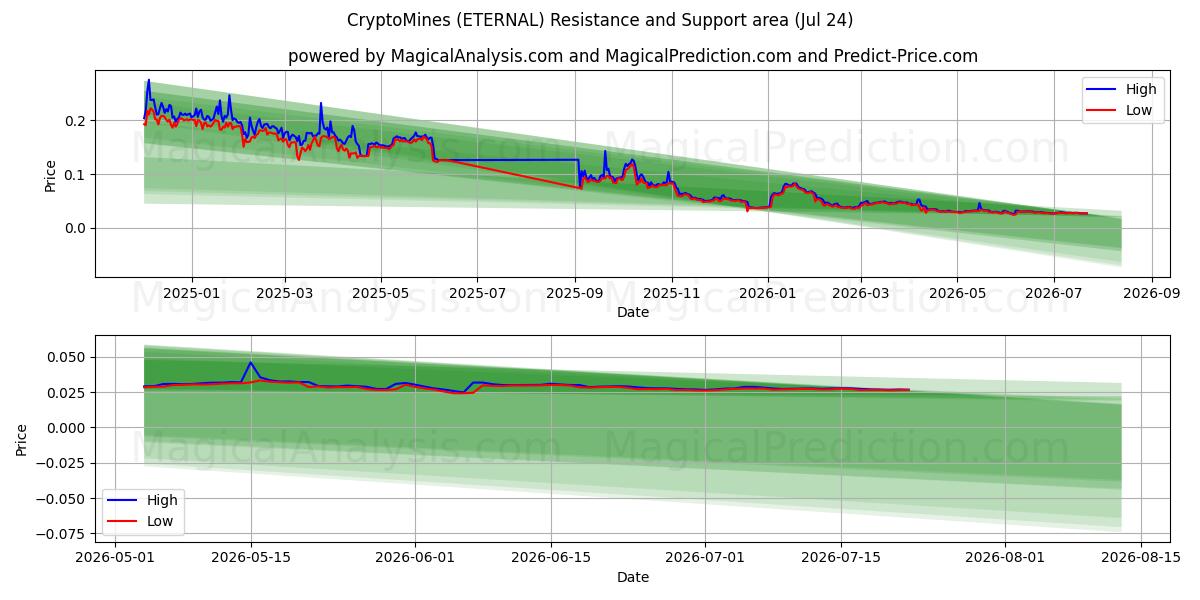Click the '0.050' price tick in bottom chart
The height and width of the screenshot is (600, 1200).
pos(69,357)
